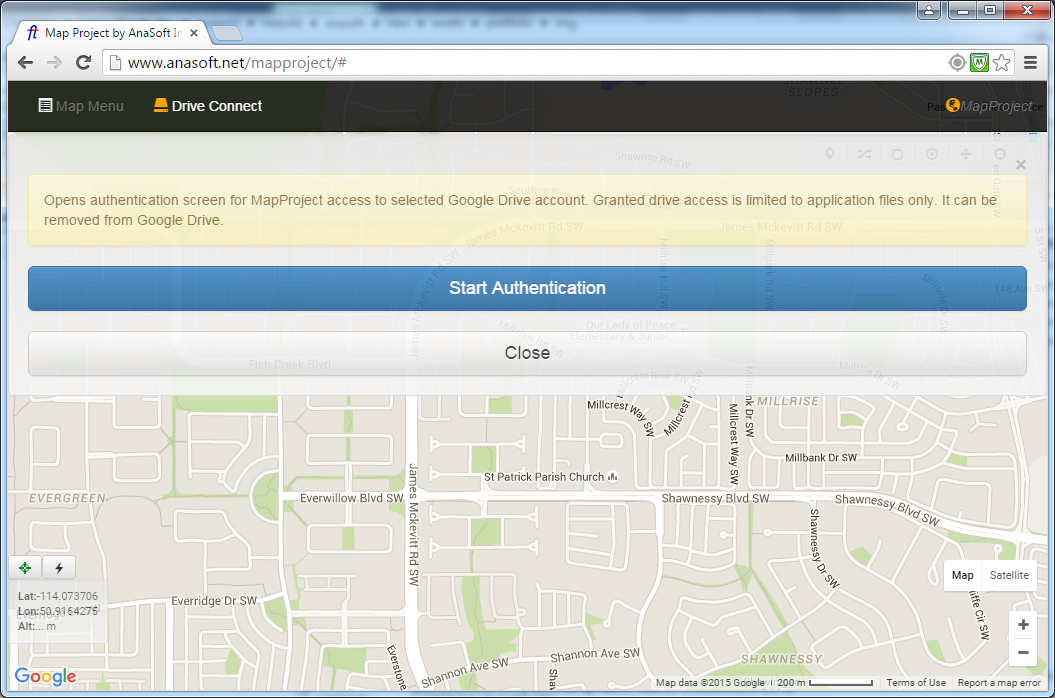Click the Millbank Dr SW road label
Screen dimensions: 1055x698
[821, 458]
